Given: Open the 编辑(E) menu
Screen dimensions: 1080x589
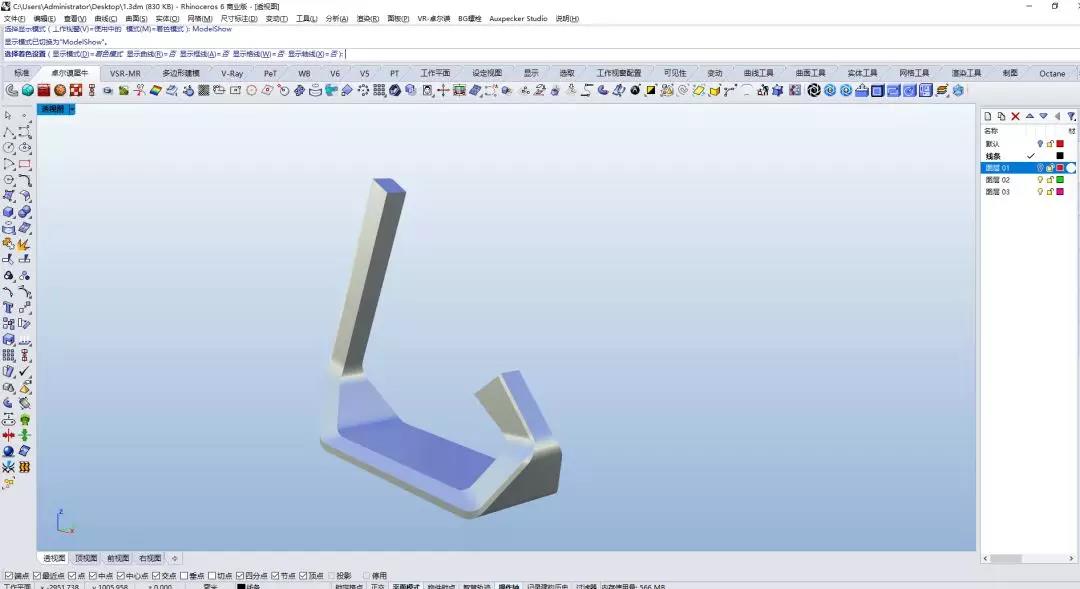Looking at the screenshot, I should 44,19.
